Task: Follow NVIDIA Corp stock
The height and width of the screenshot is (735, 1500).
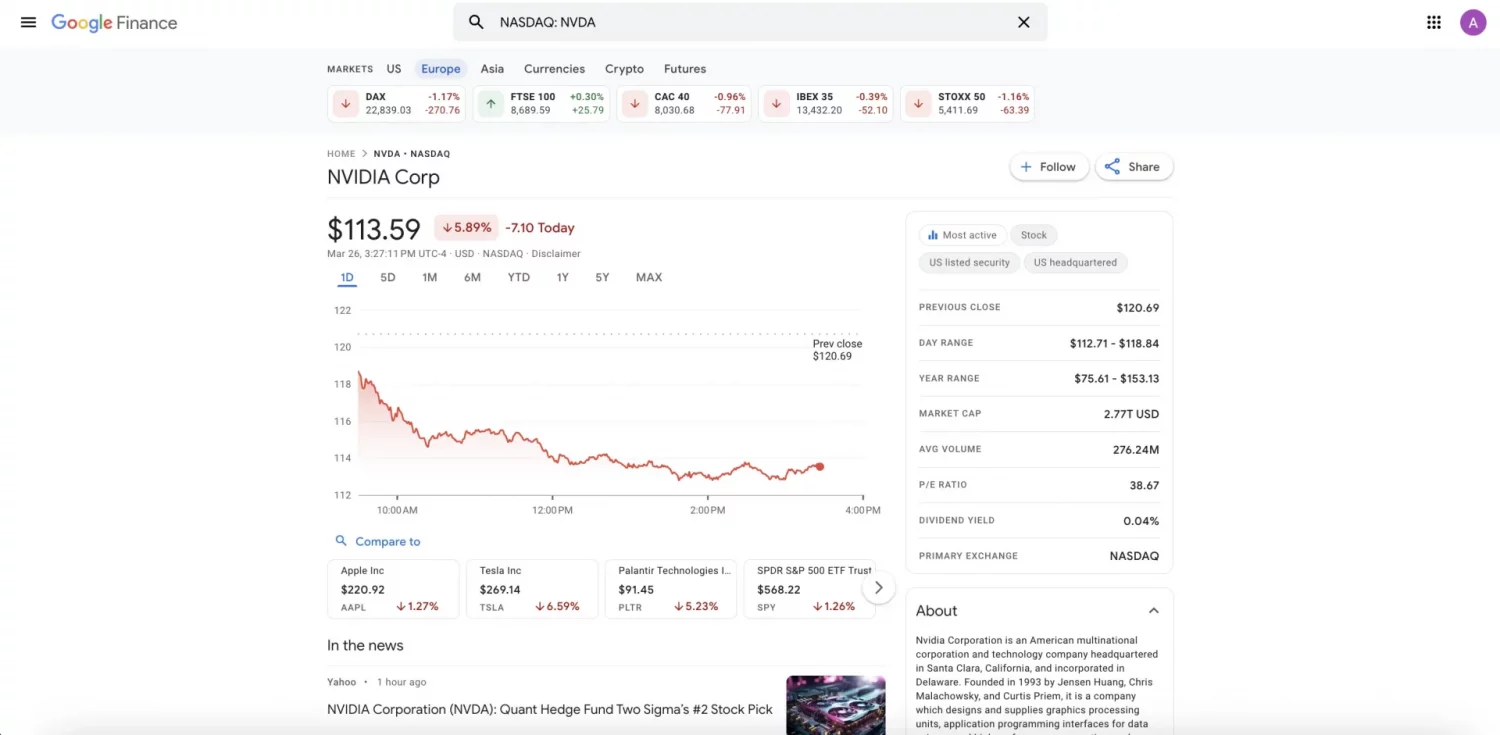Action: tap(1049, 167)
